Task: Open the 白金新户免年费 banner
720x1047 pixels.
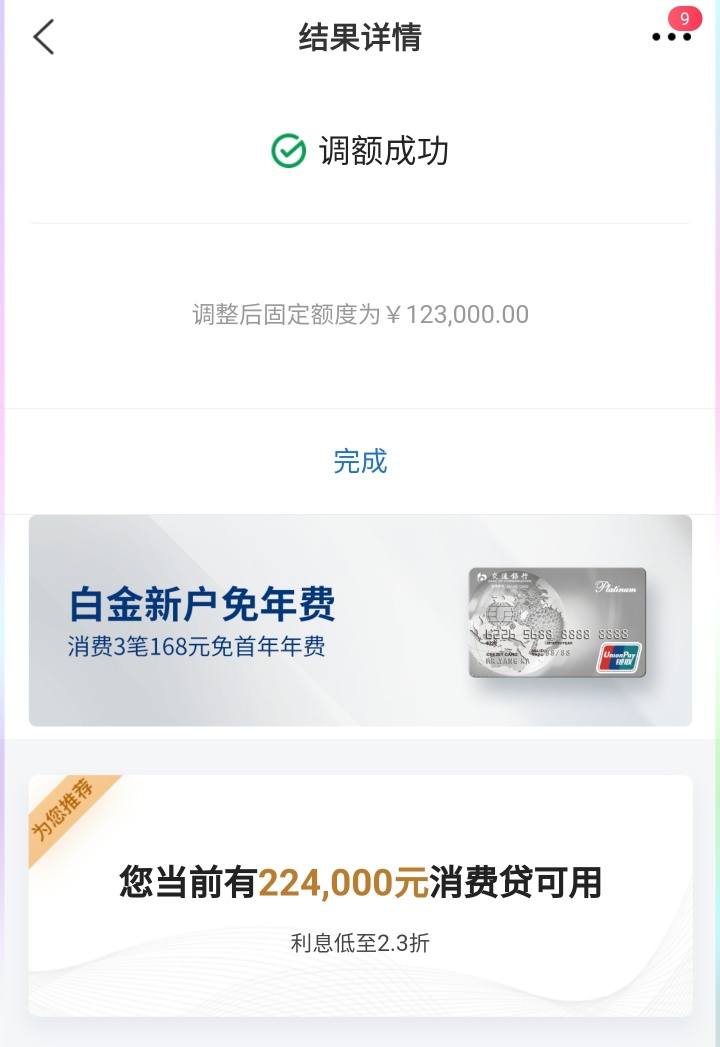Action: tap(360, 620)
